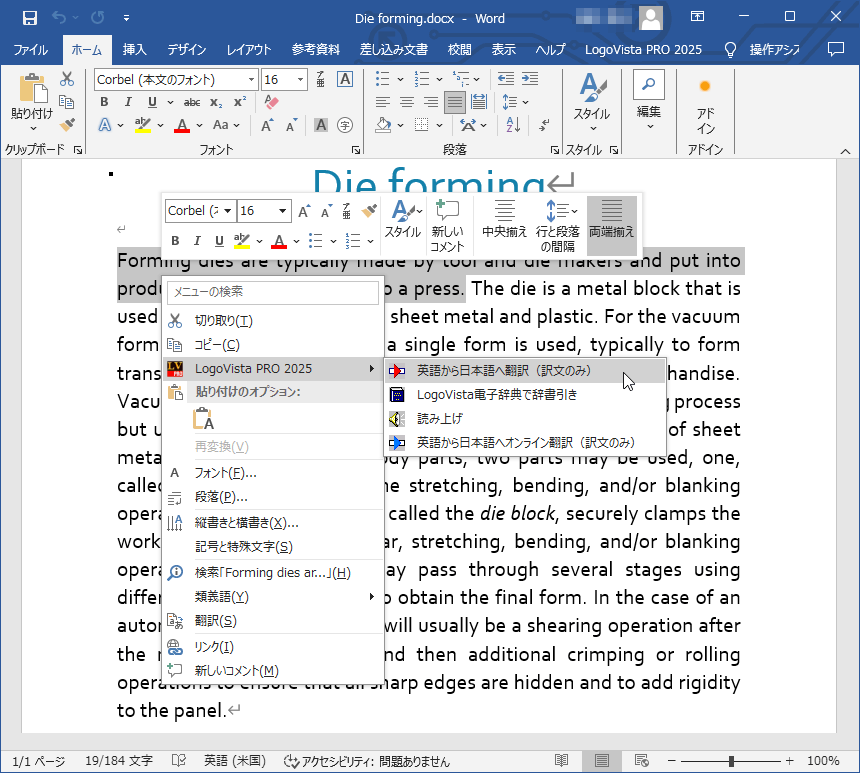Click the enclosed character (字) circle icon
Viewport: 860px width, 773px height.
pyautogui.click(x=344, y=125)
